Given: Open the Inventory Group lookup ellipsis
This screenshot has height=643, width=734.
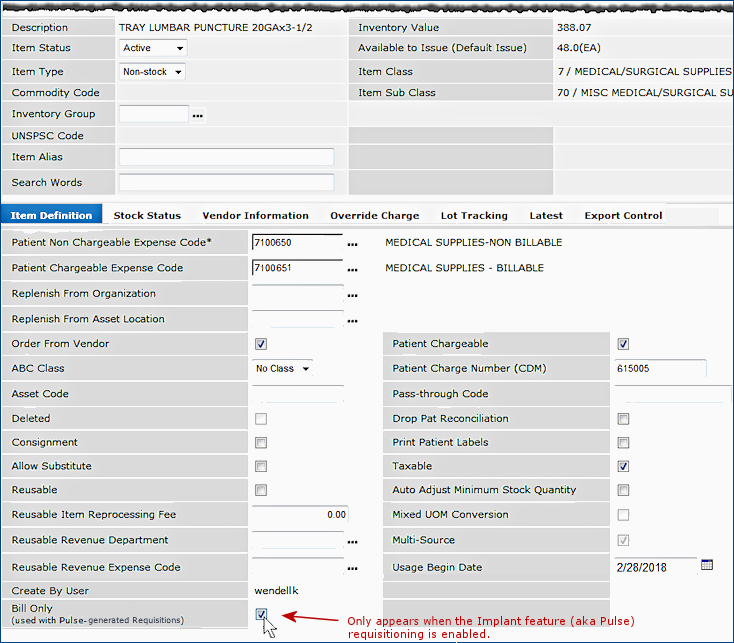Looking at the screenshot, I should tap(198, 116).
